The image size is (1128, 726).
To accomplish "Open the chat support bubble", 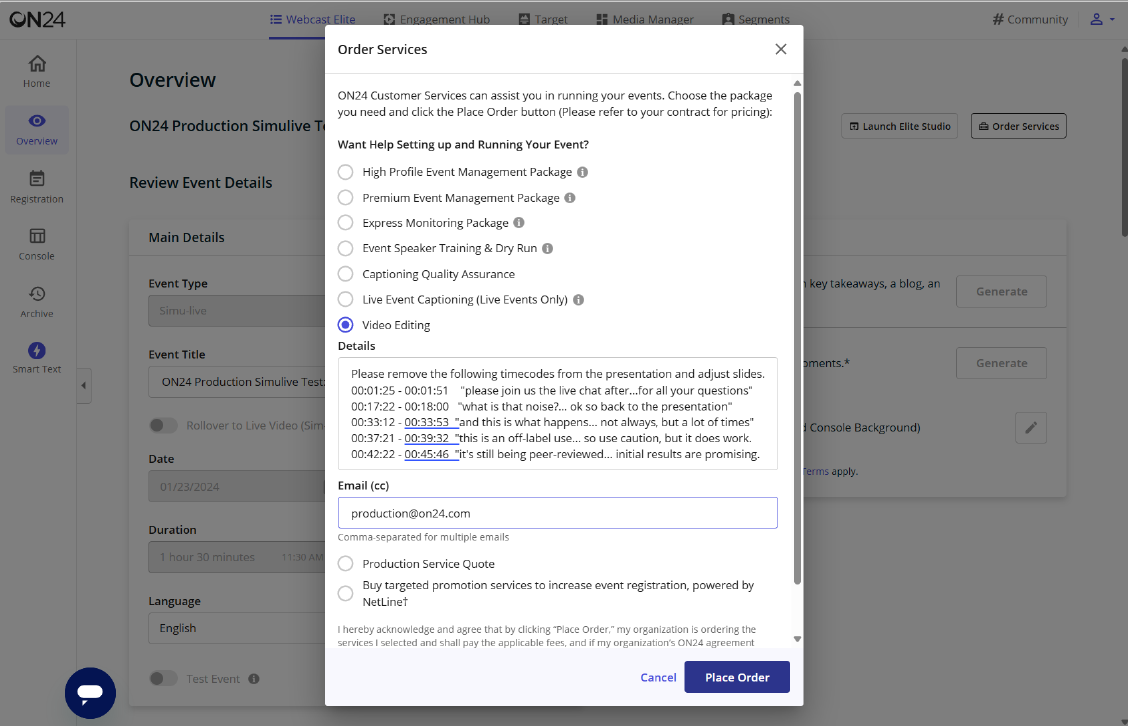I will [x=90, y=693].
